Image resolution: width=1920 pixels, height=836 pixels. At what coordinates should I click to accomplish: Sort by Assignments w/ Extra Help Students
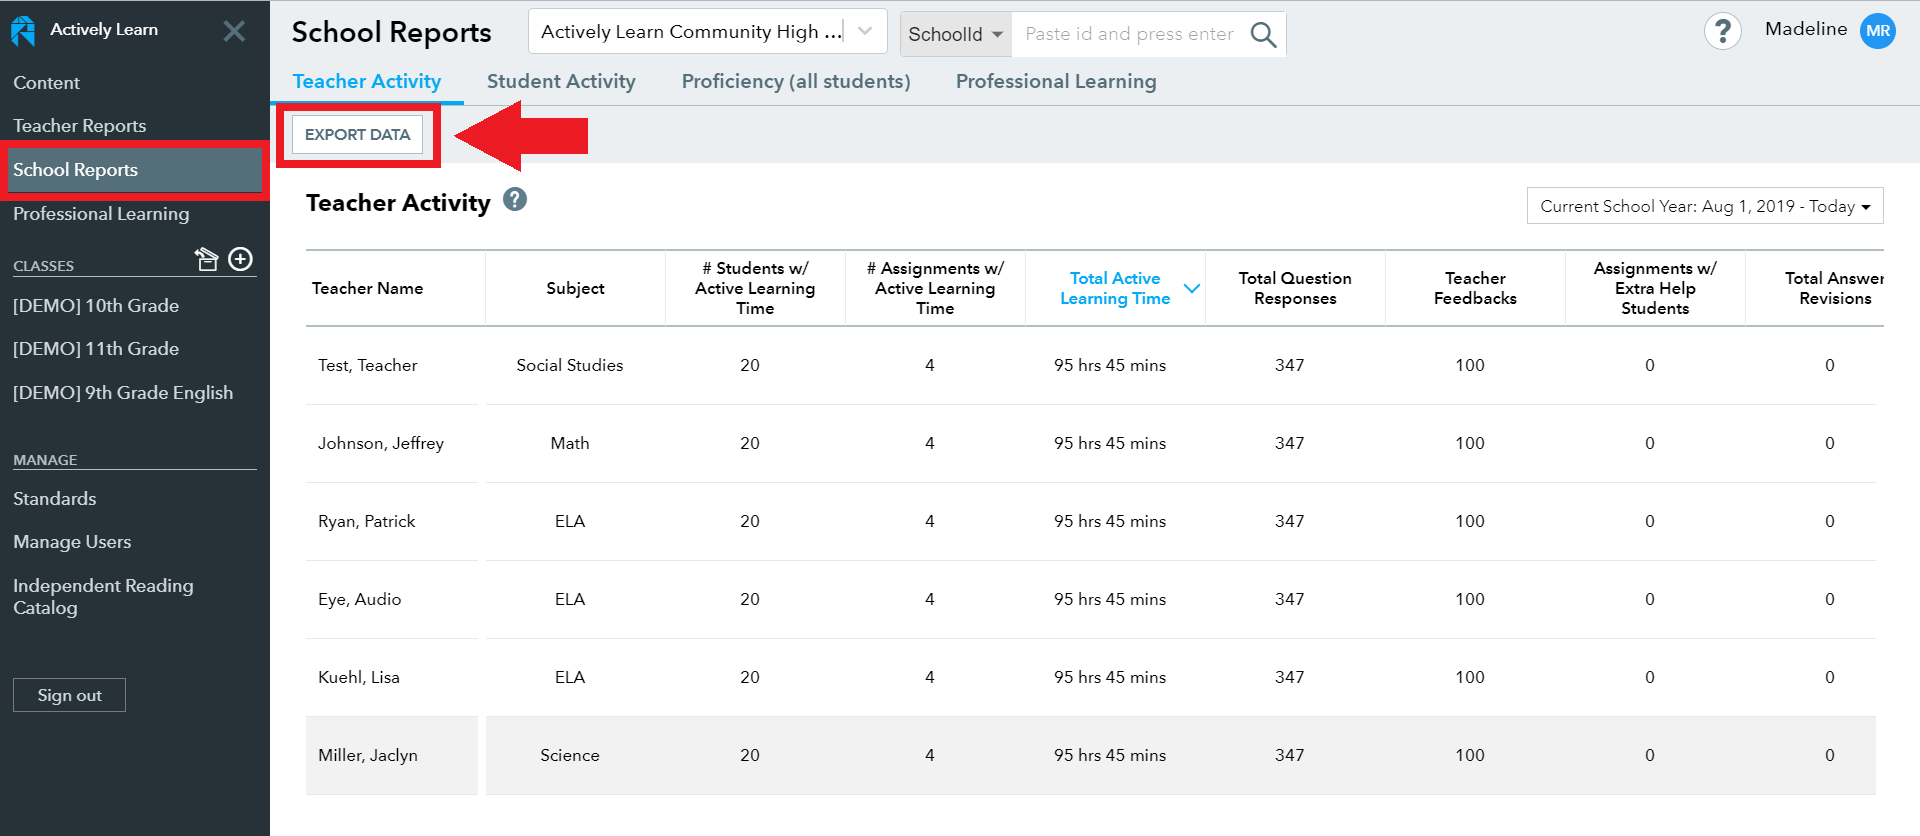1655,288
